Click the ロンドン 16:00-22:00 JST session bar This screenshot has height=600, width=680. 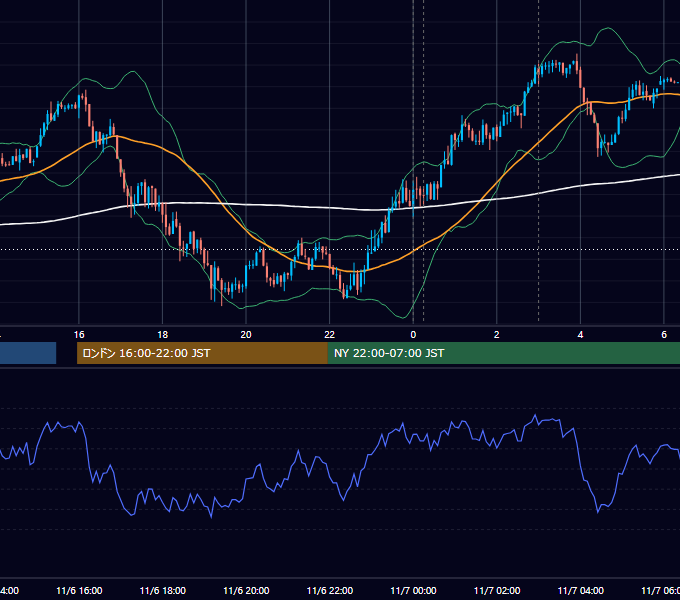202,353
